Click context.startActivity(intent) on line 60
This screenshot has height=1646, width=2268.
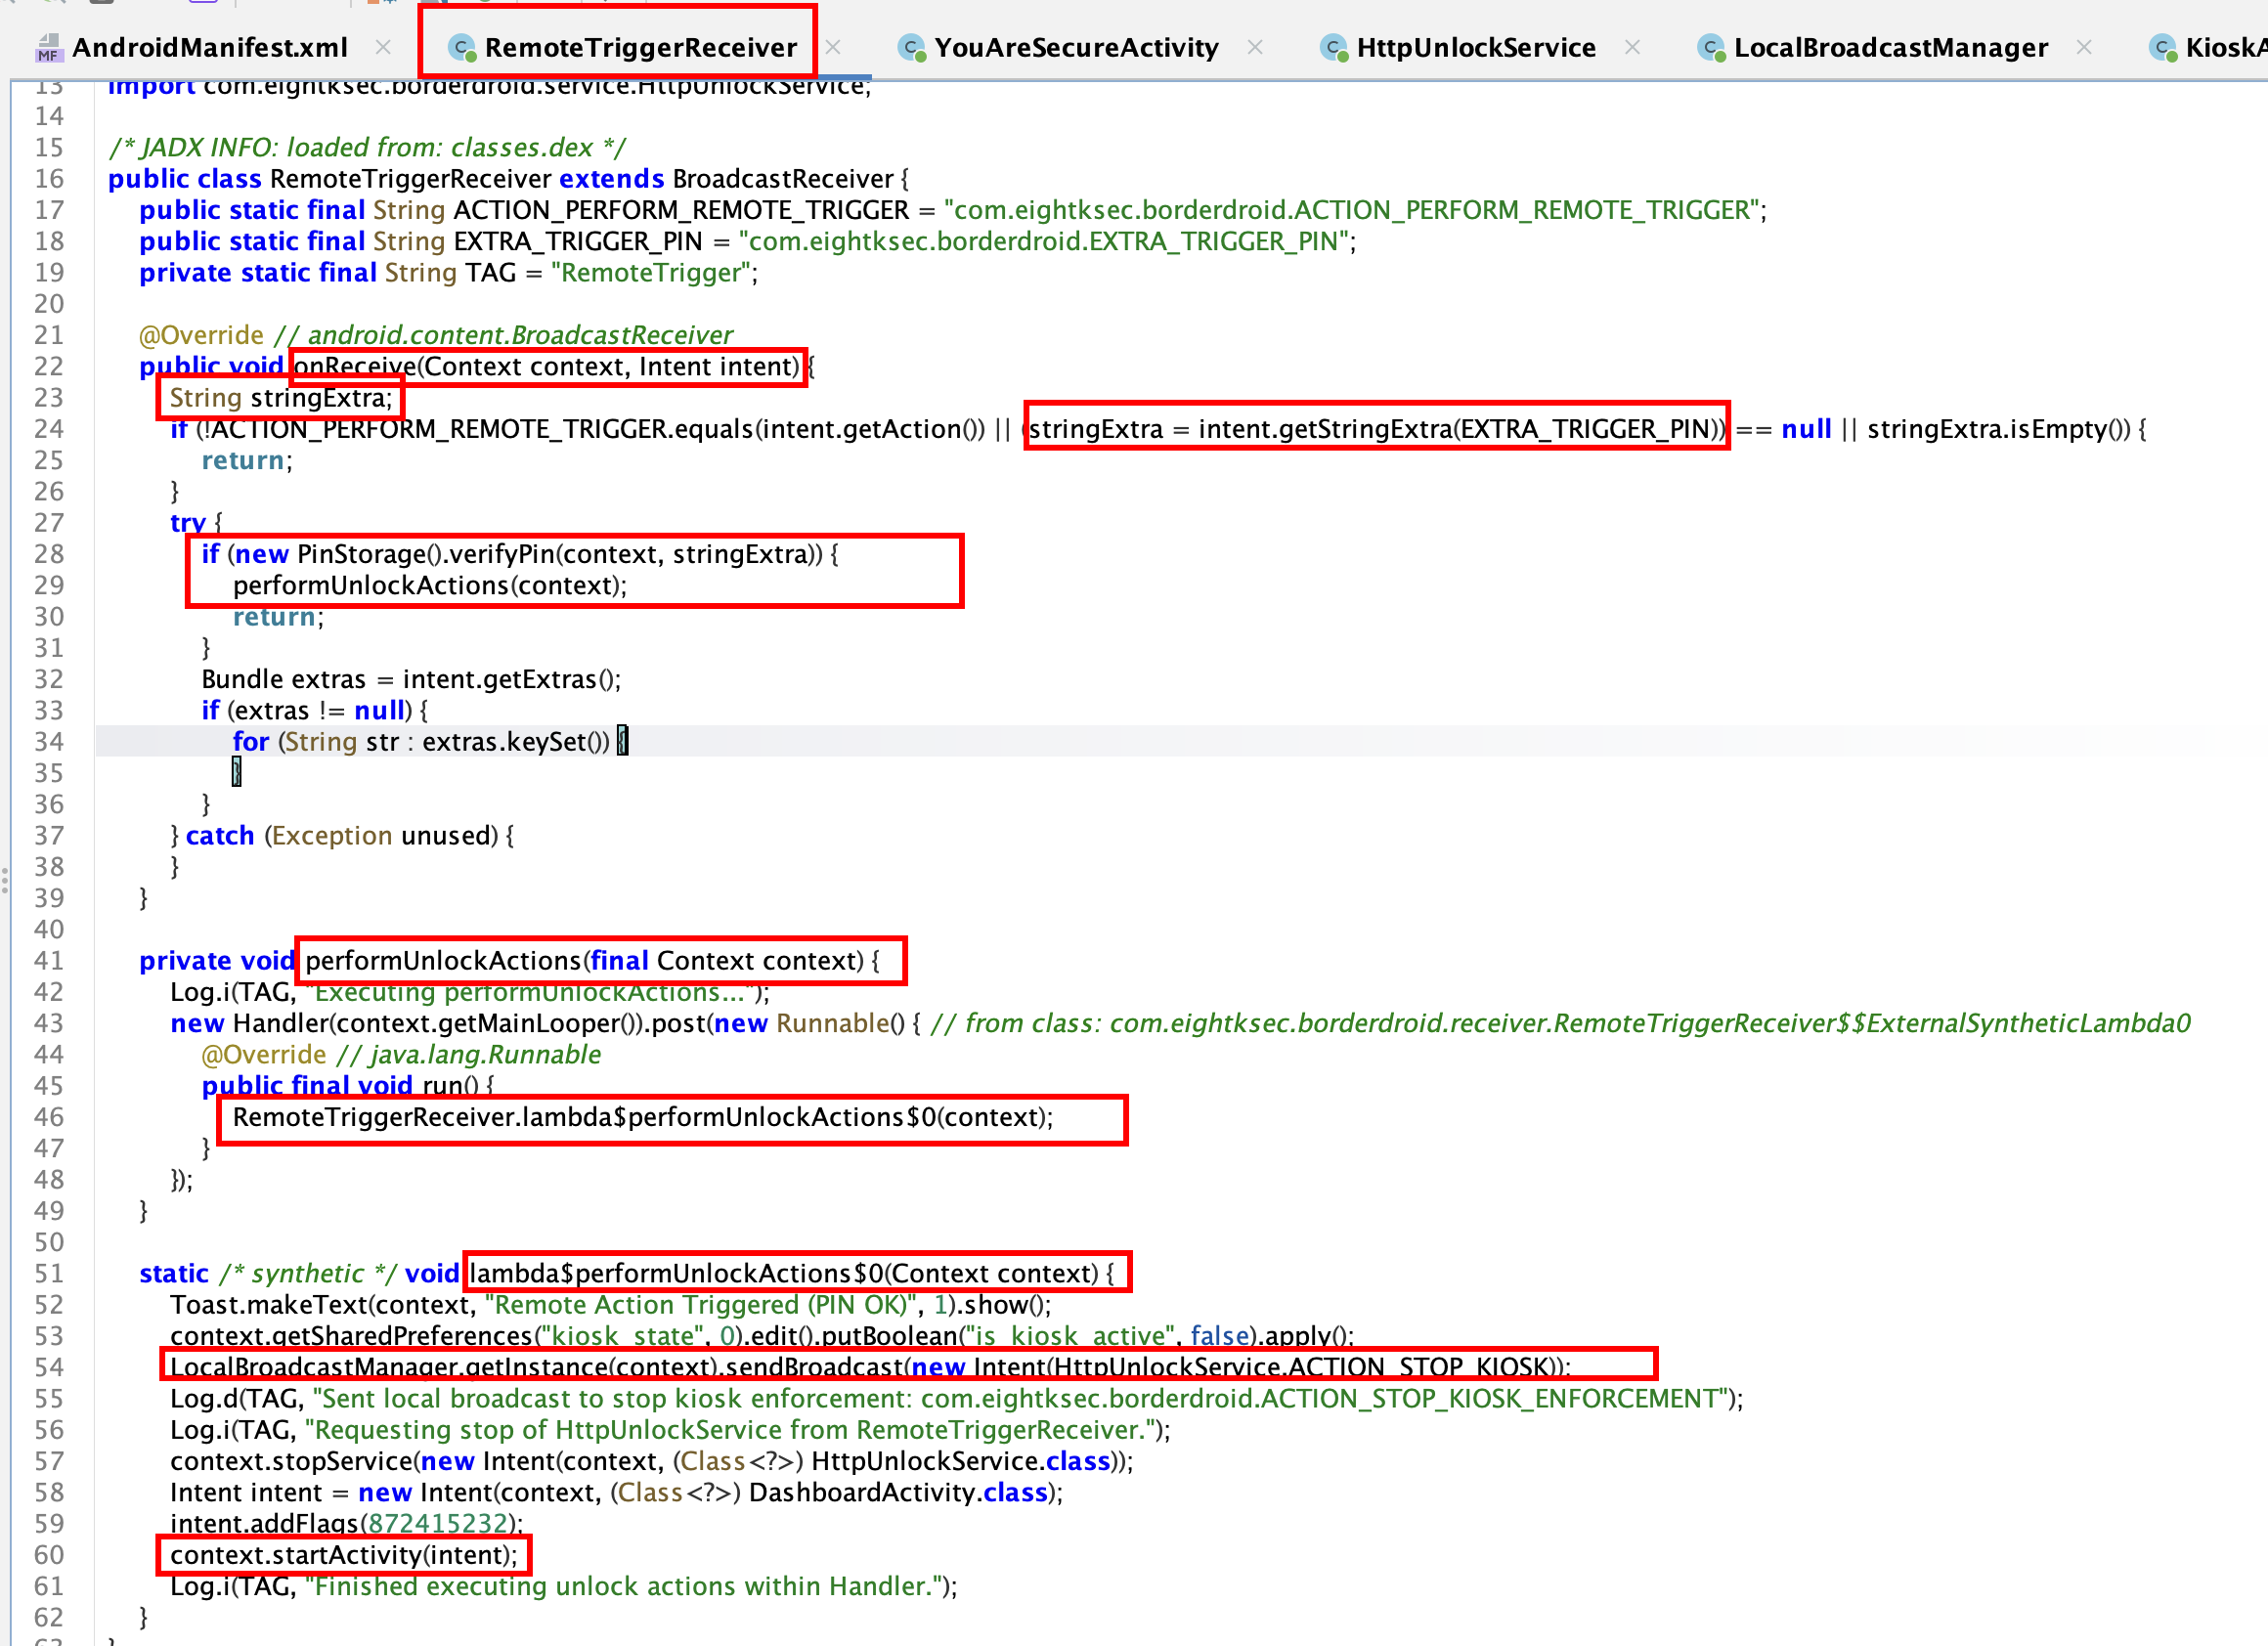coord(344,1555)
